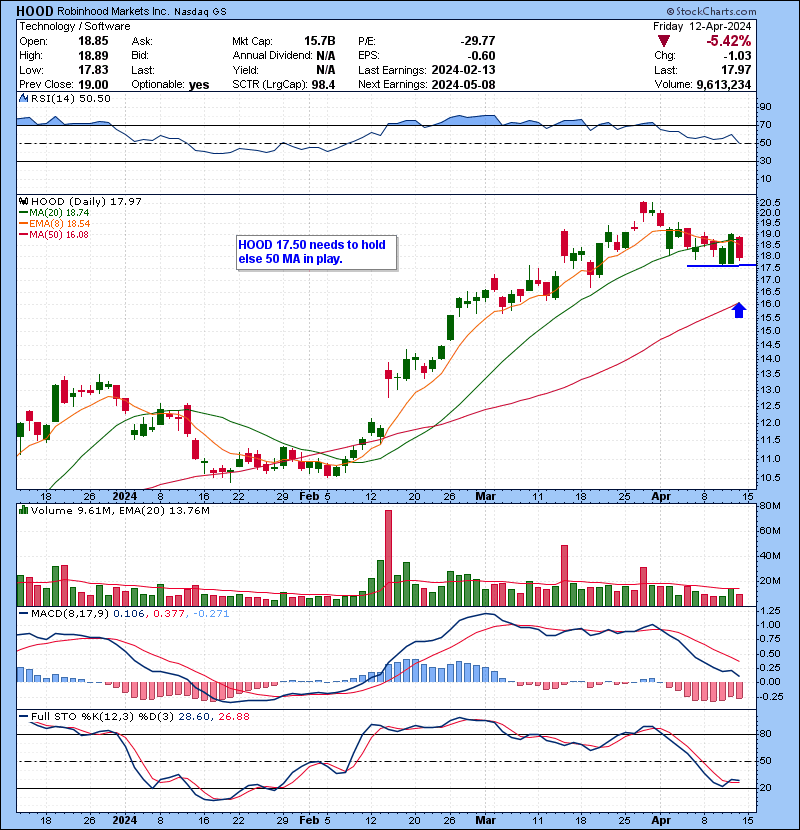Select the High price value 18.89

tap(93, 55)
